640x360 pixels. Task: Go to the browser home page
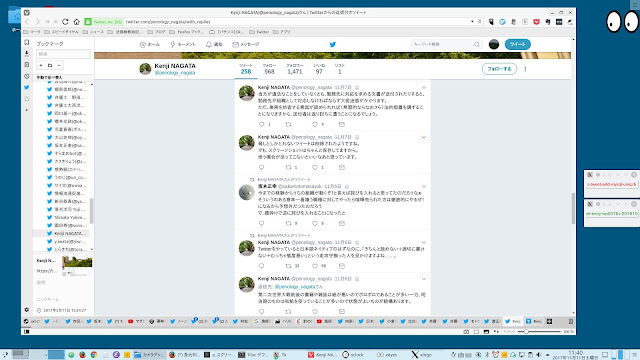(76, 22)
